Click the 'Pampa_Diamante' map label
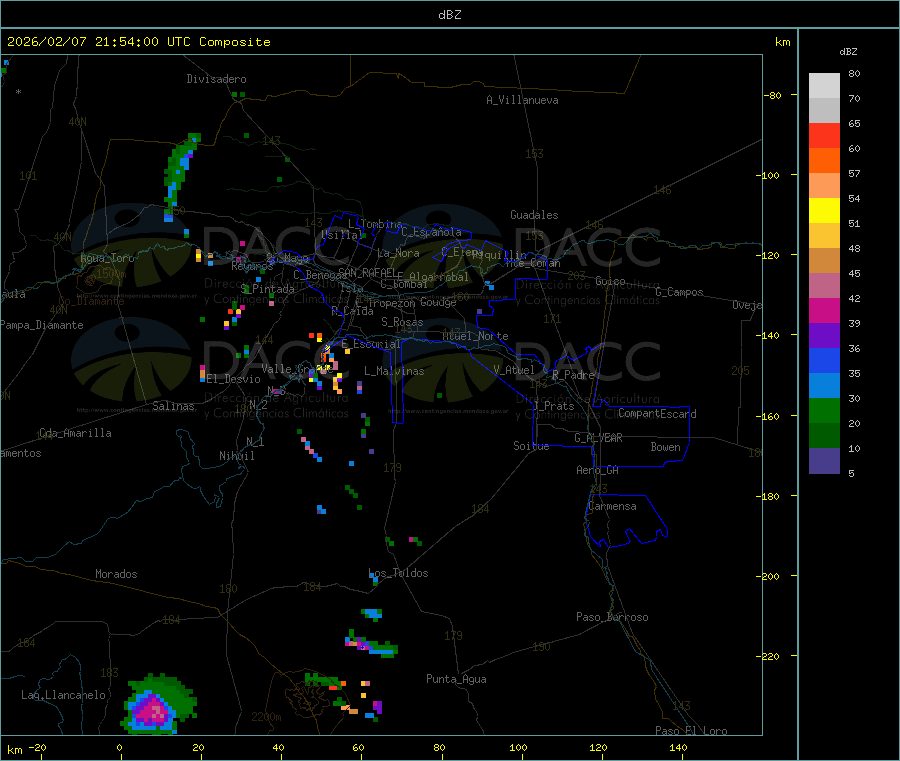 42,325
